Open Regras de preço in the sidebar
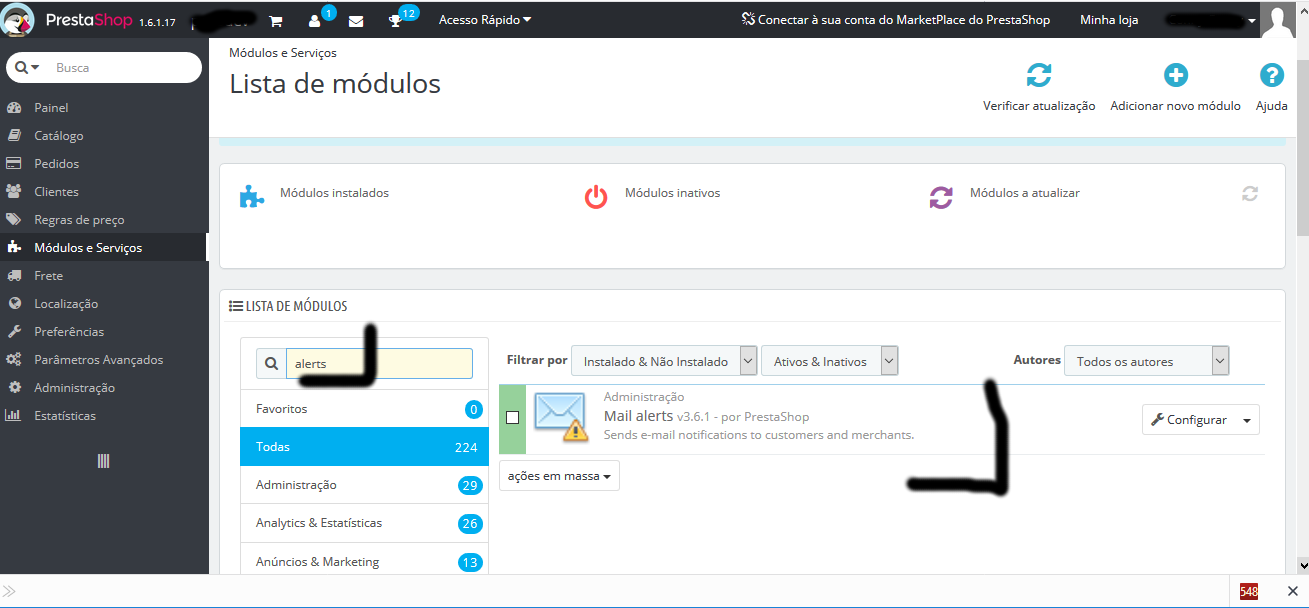Screen dimensions: 1309x608 (x=104, y=220)
